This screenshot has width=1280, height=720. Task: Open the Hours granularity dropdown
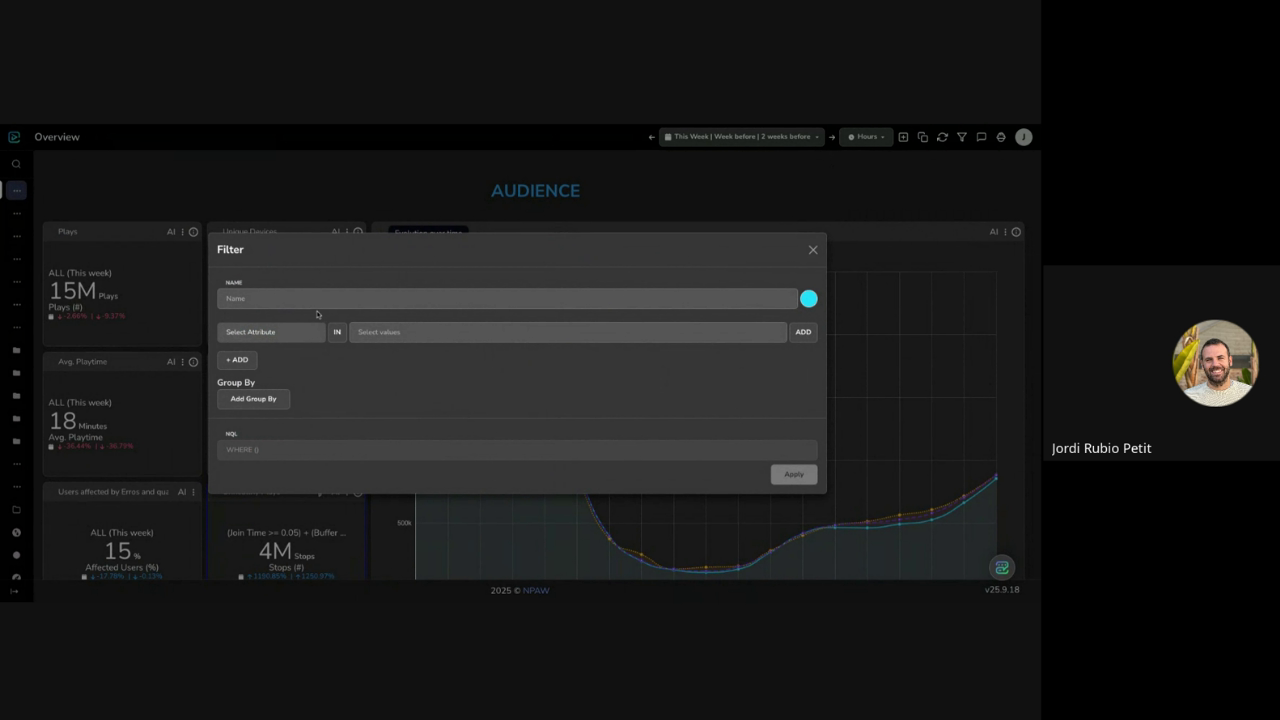click(x=866, y=137)
